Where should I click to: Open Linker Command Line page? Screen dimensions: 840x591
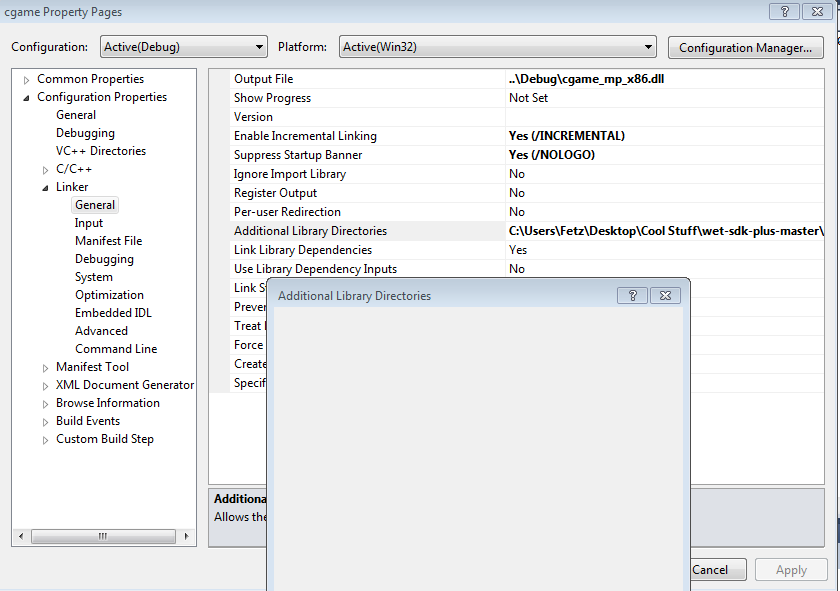[x=116, y=349]
